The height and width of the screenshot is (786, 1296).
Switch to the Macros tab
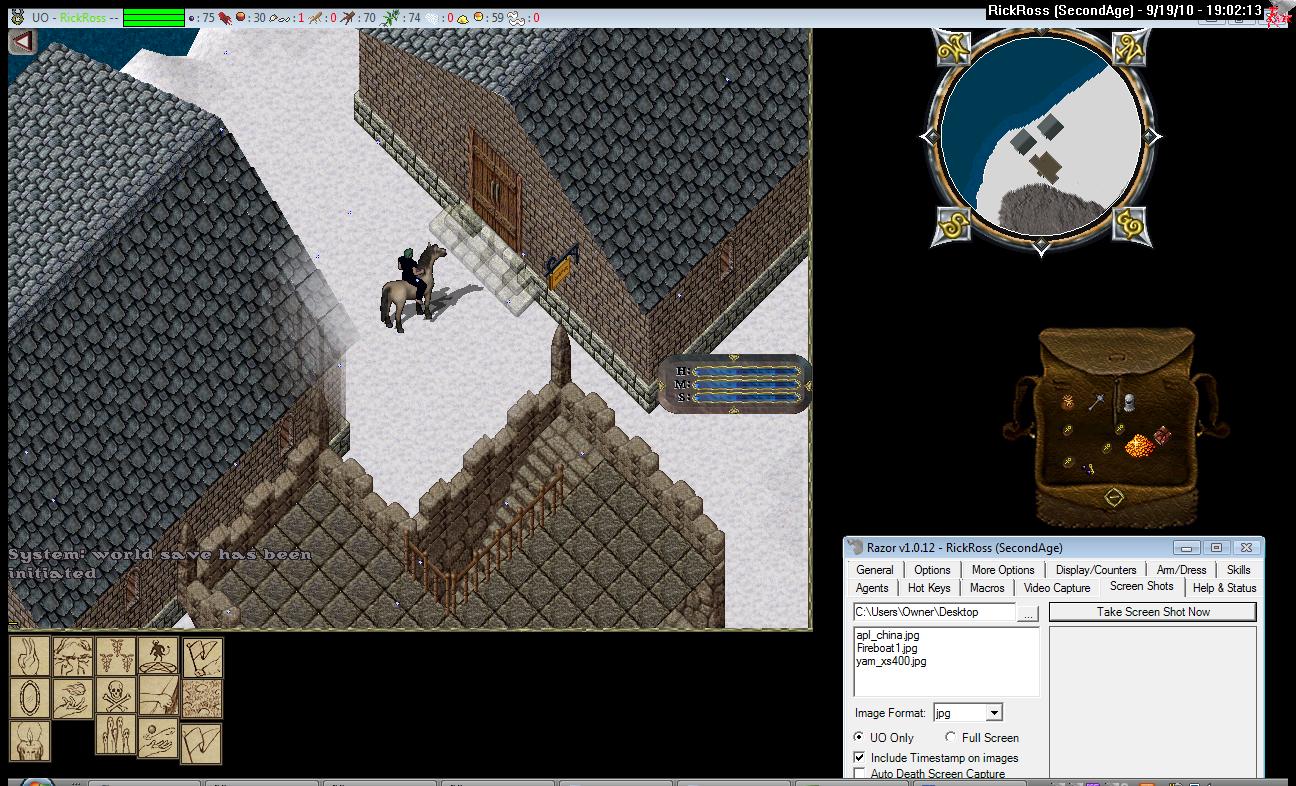(x=987, y=588)
